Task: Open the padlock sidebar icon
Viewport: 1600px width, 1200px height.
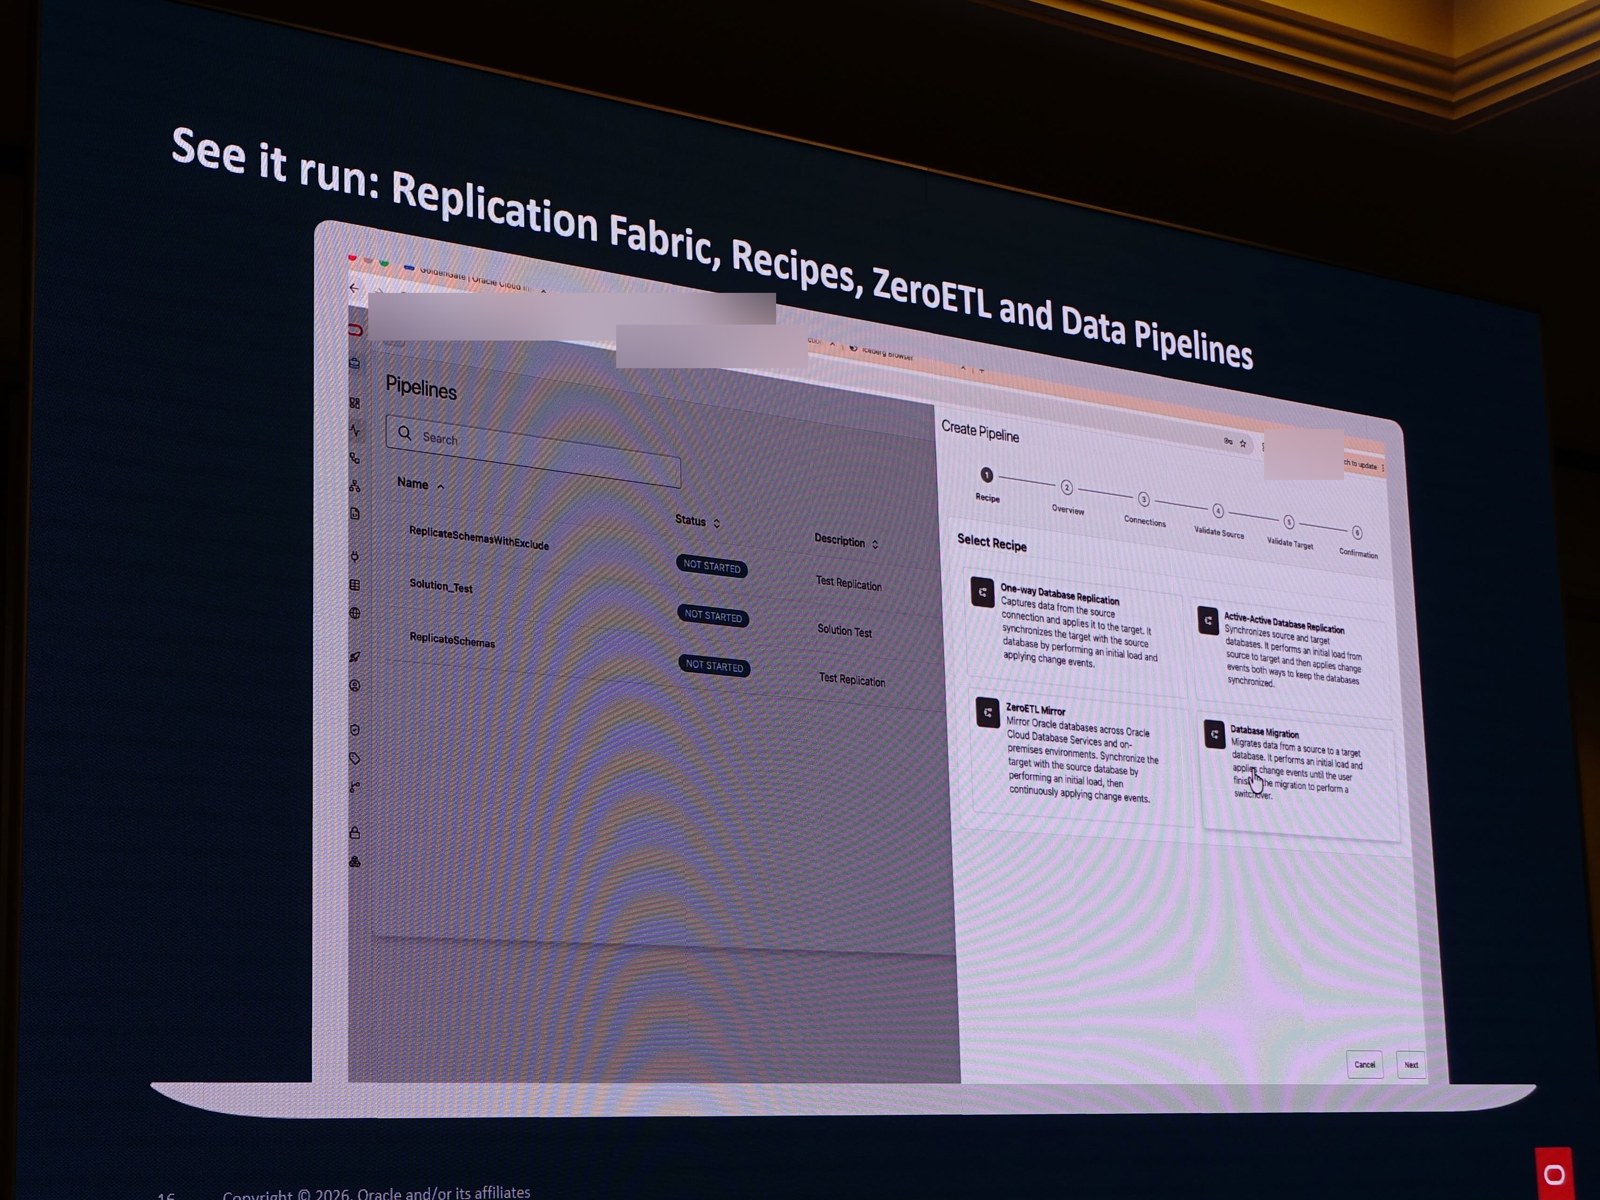Action: [354, 832]
